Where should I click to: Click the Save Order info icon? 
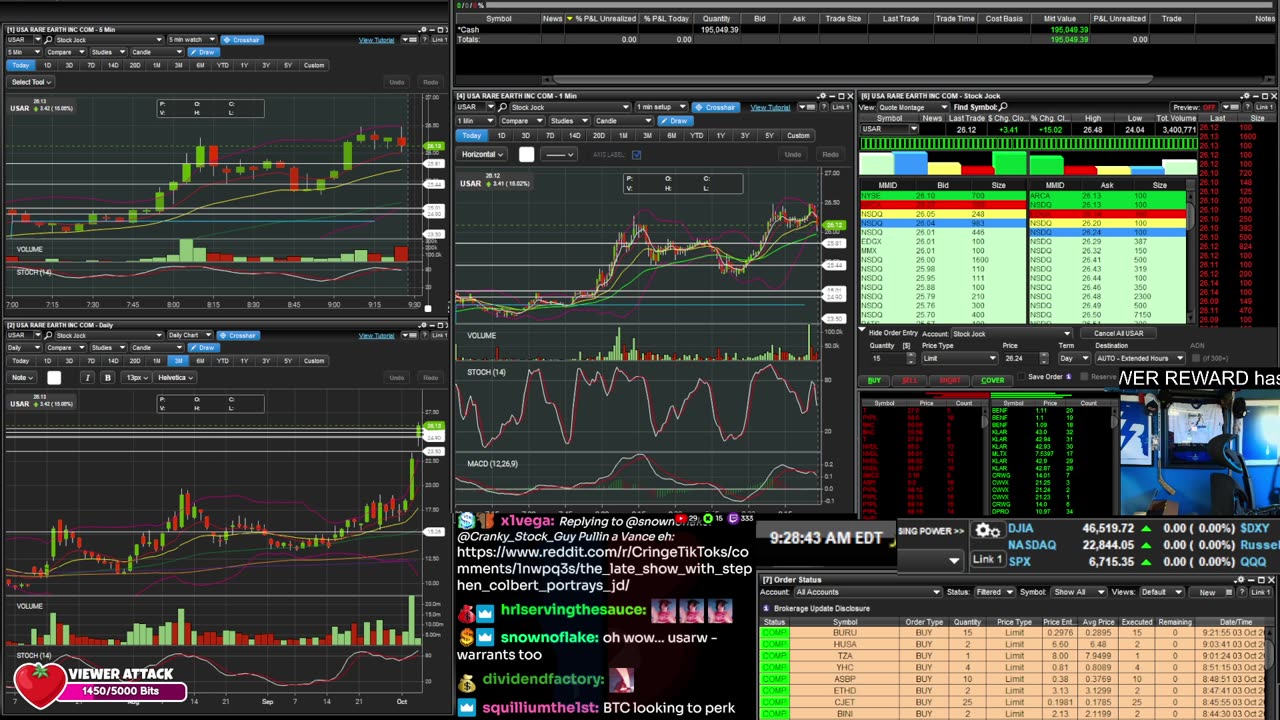[1069, 377]
